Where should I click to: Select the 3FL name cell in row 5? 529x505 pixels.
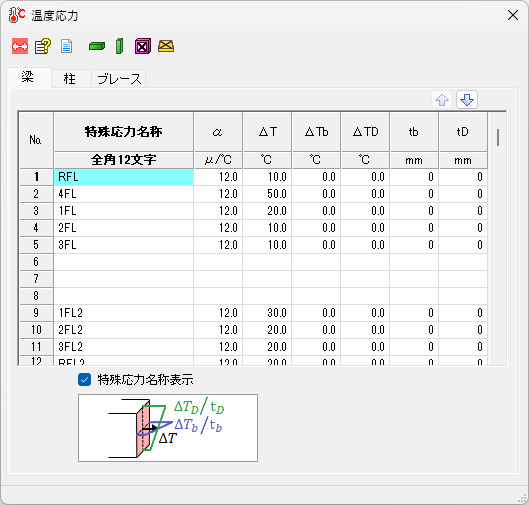coord(123,245)
